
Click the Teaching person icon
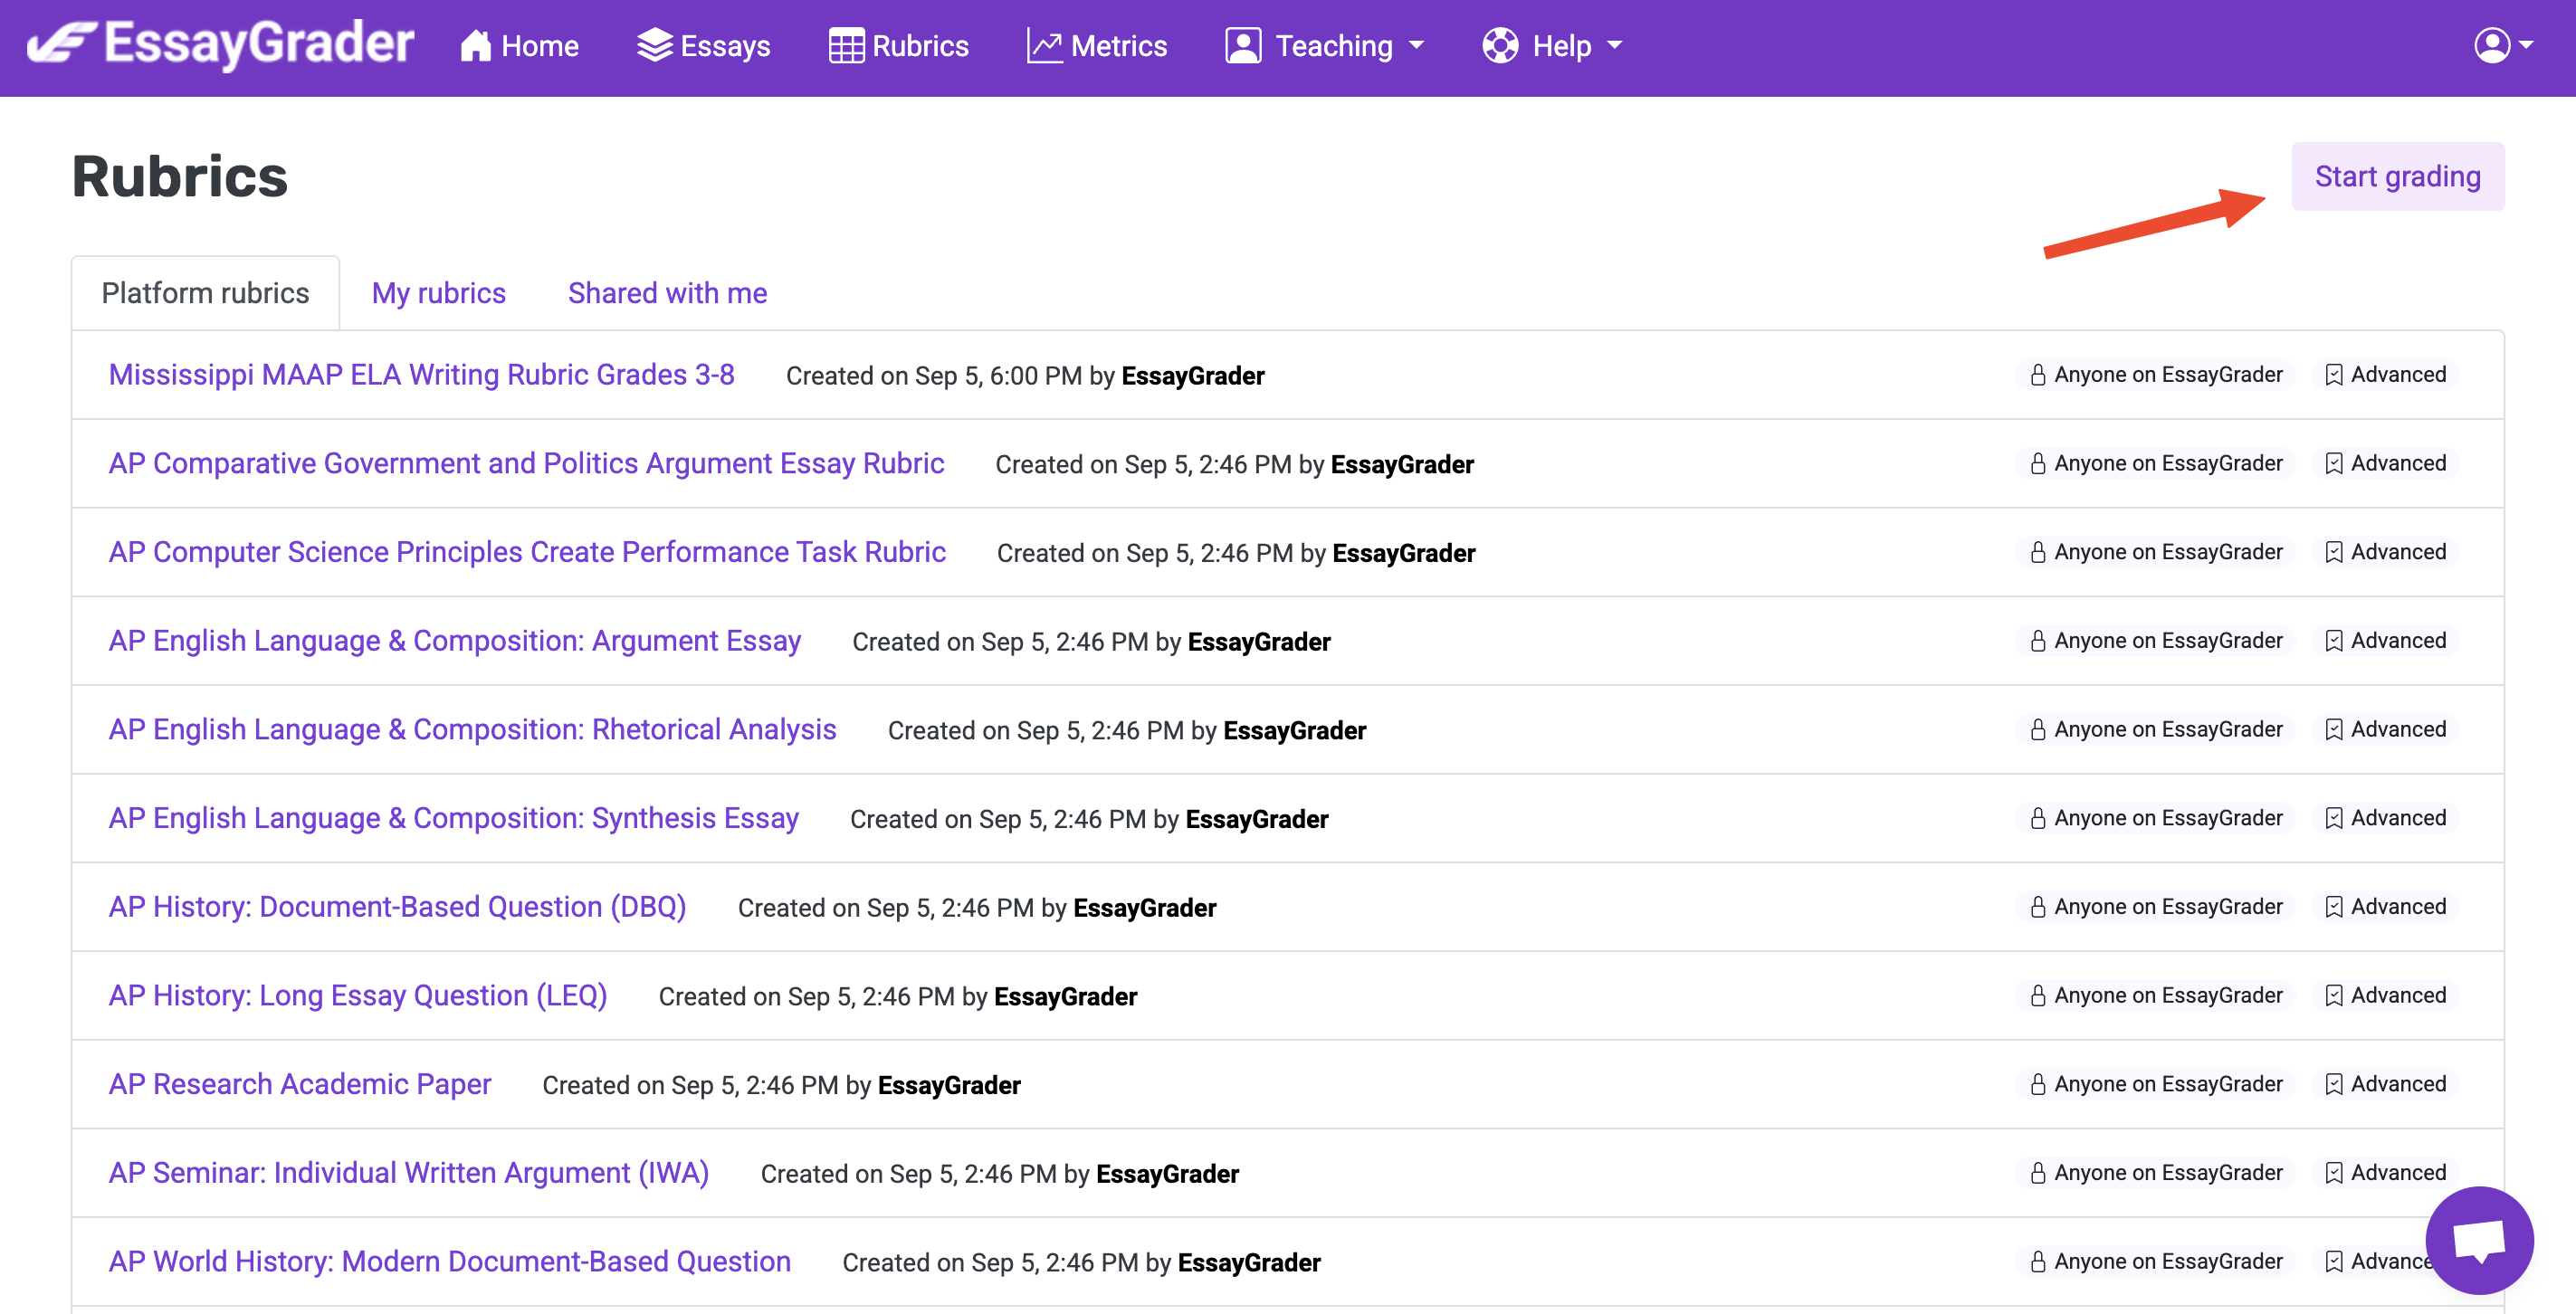point(1243,46)
